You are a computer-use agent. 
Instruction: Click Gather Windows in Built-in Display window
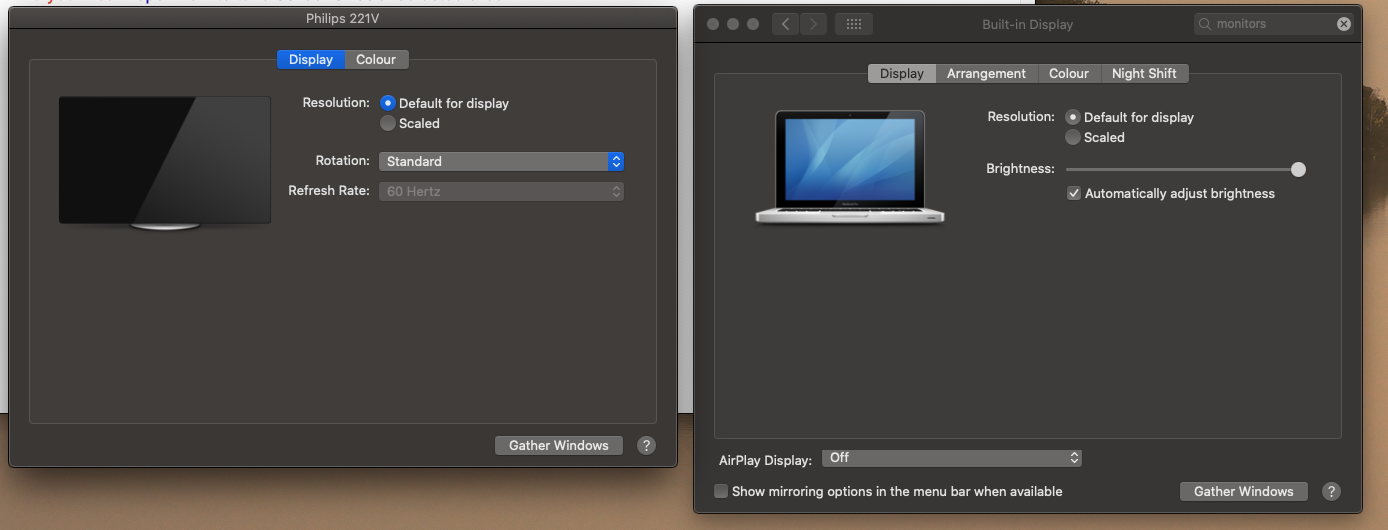1244,491
